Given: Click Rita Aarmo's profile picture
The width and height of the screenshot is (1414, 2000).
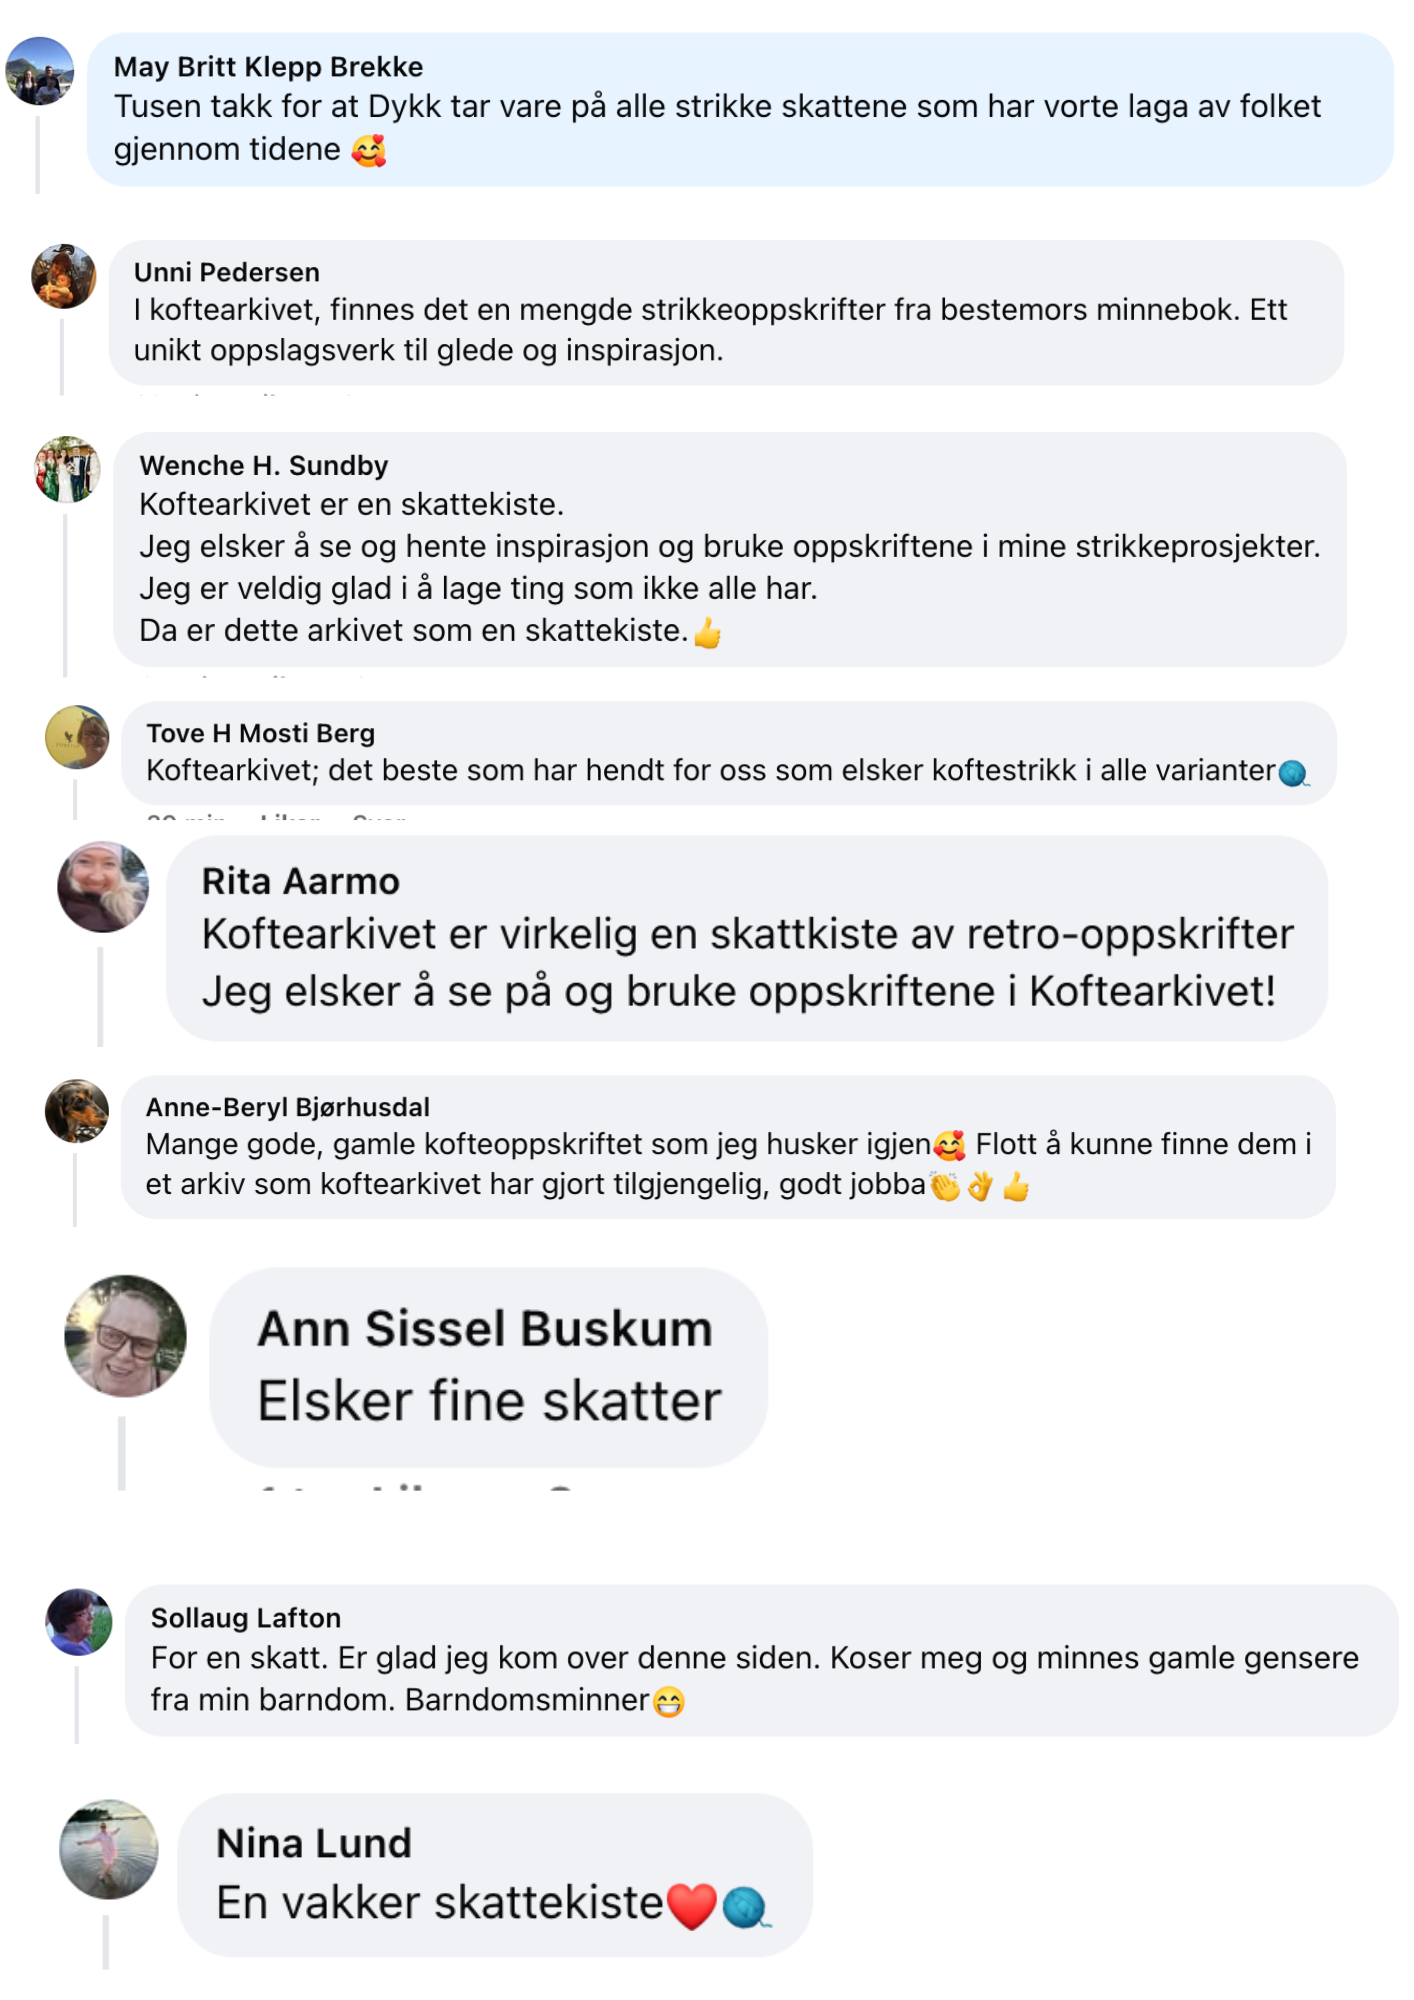Looking at the screenshot, I should (103, 887).
